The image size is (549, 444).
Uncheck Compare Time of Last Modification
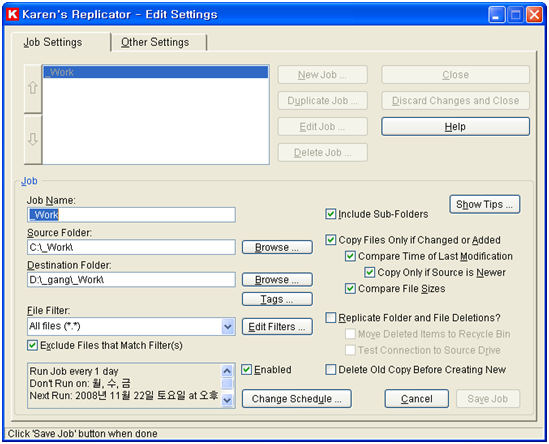pyautogui.click(x=350, y=256)
